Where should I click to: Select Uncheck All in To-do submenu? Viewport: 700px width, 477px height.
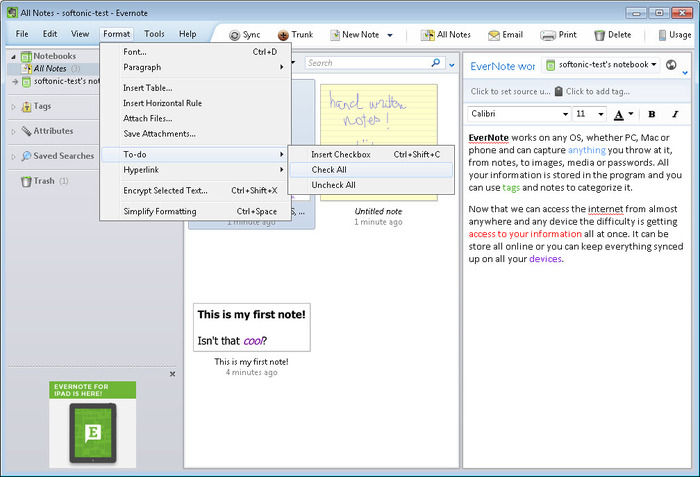pyautogui.click(x=371, y=185)
